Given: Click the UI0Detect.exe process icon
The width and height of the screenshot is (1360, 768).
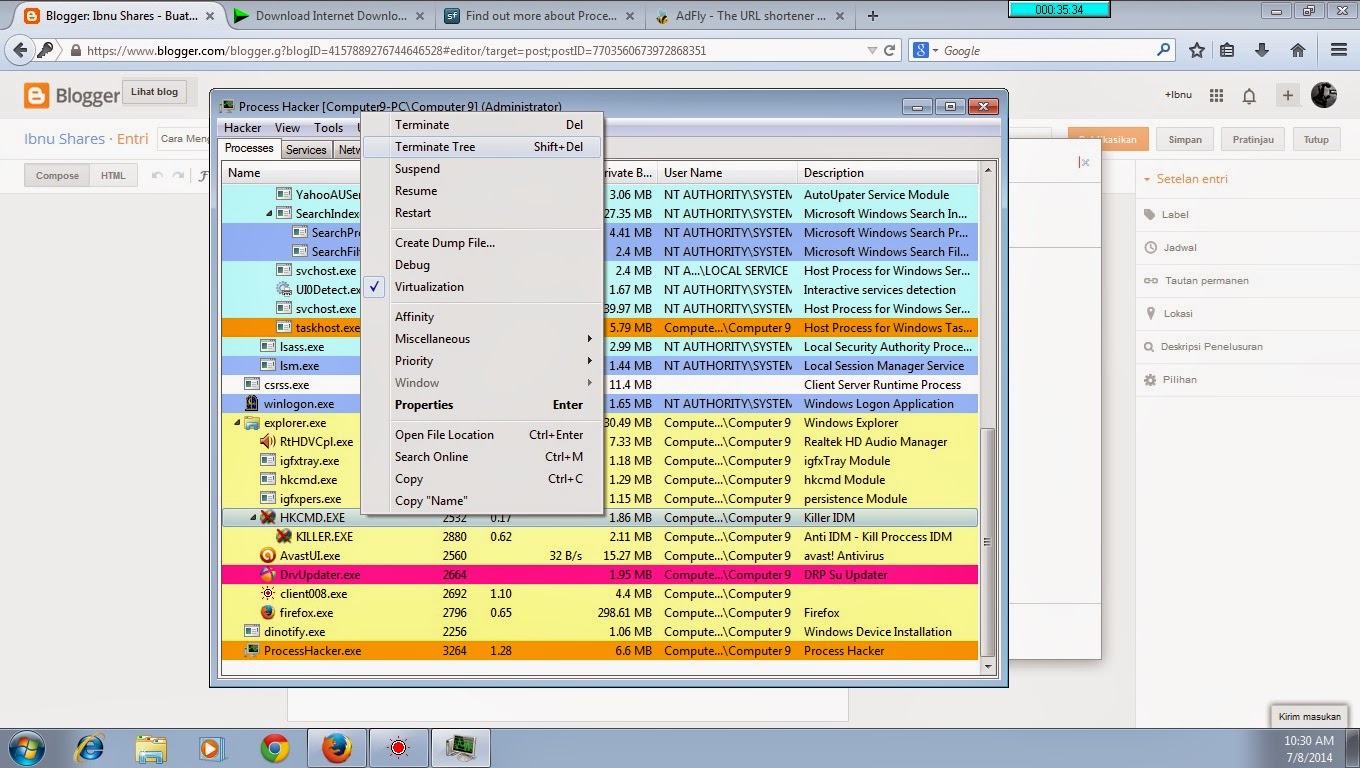Looking at the screenshot, I should coord(284,290).
